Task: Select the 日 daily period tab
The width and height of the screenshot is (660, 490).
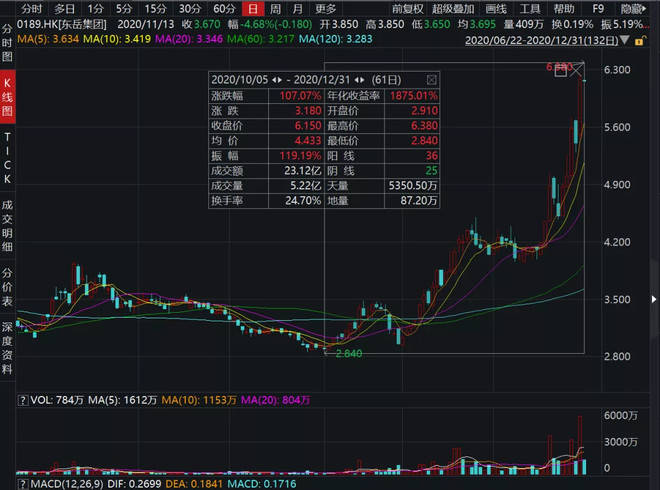Action: (x=252, y=8)
